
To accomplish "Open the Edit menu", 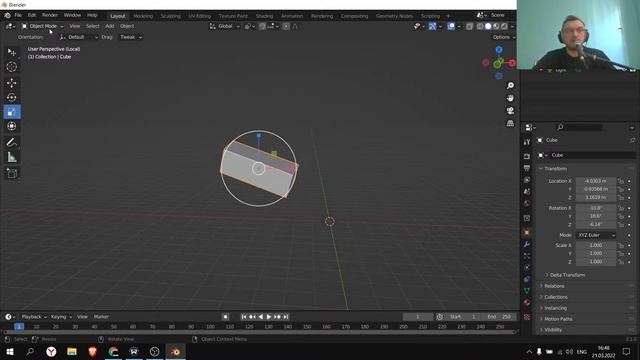I will 32,15.
